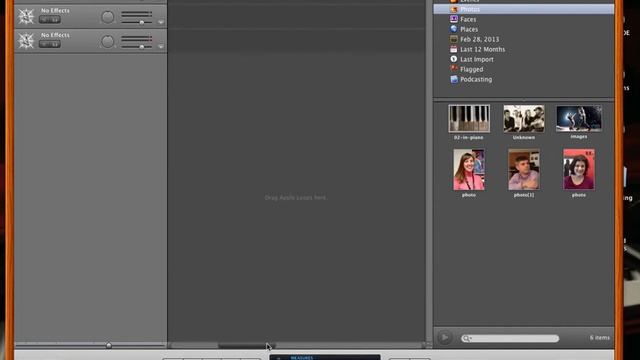Select the upper No Effects track icon
The height and width of the screenshot is (360, 640).
pos(26,16)
